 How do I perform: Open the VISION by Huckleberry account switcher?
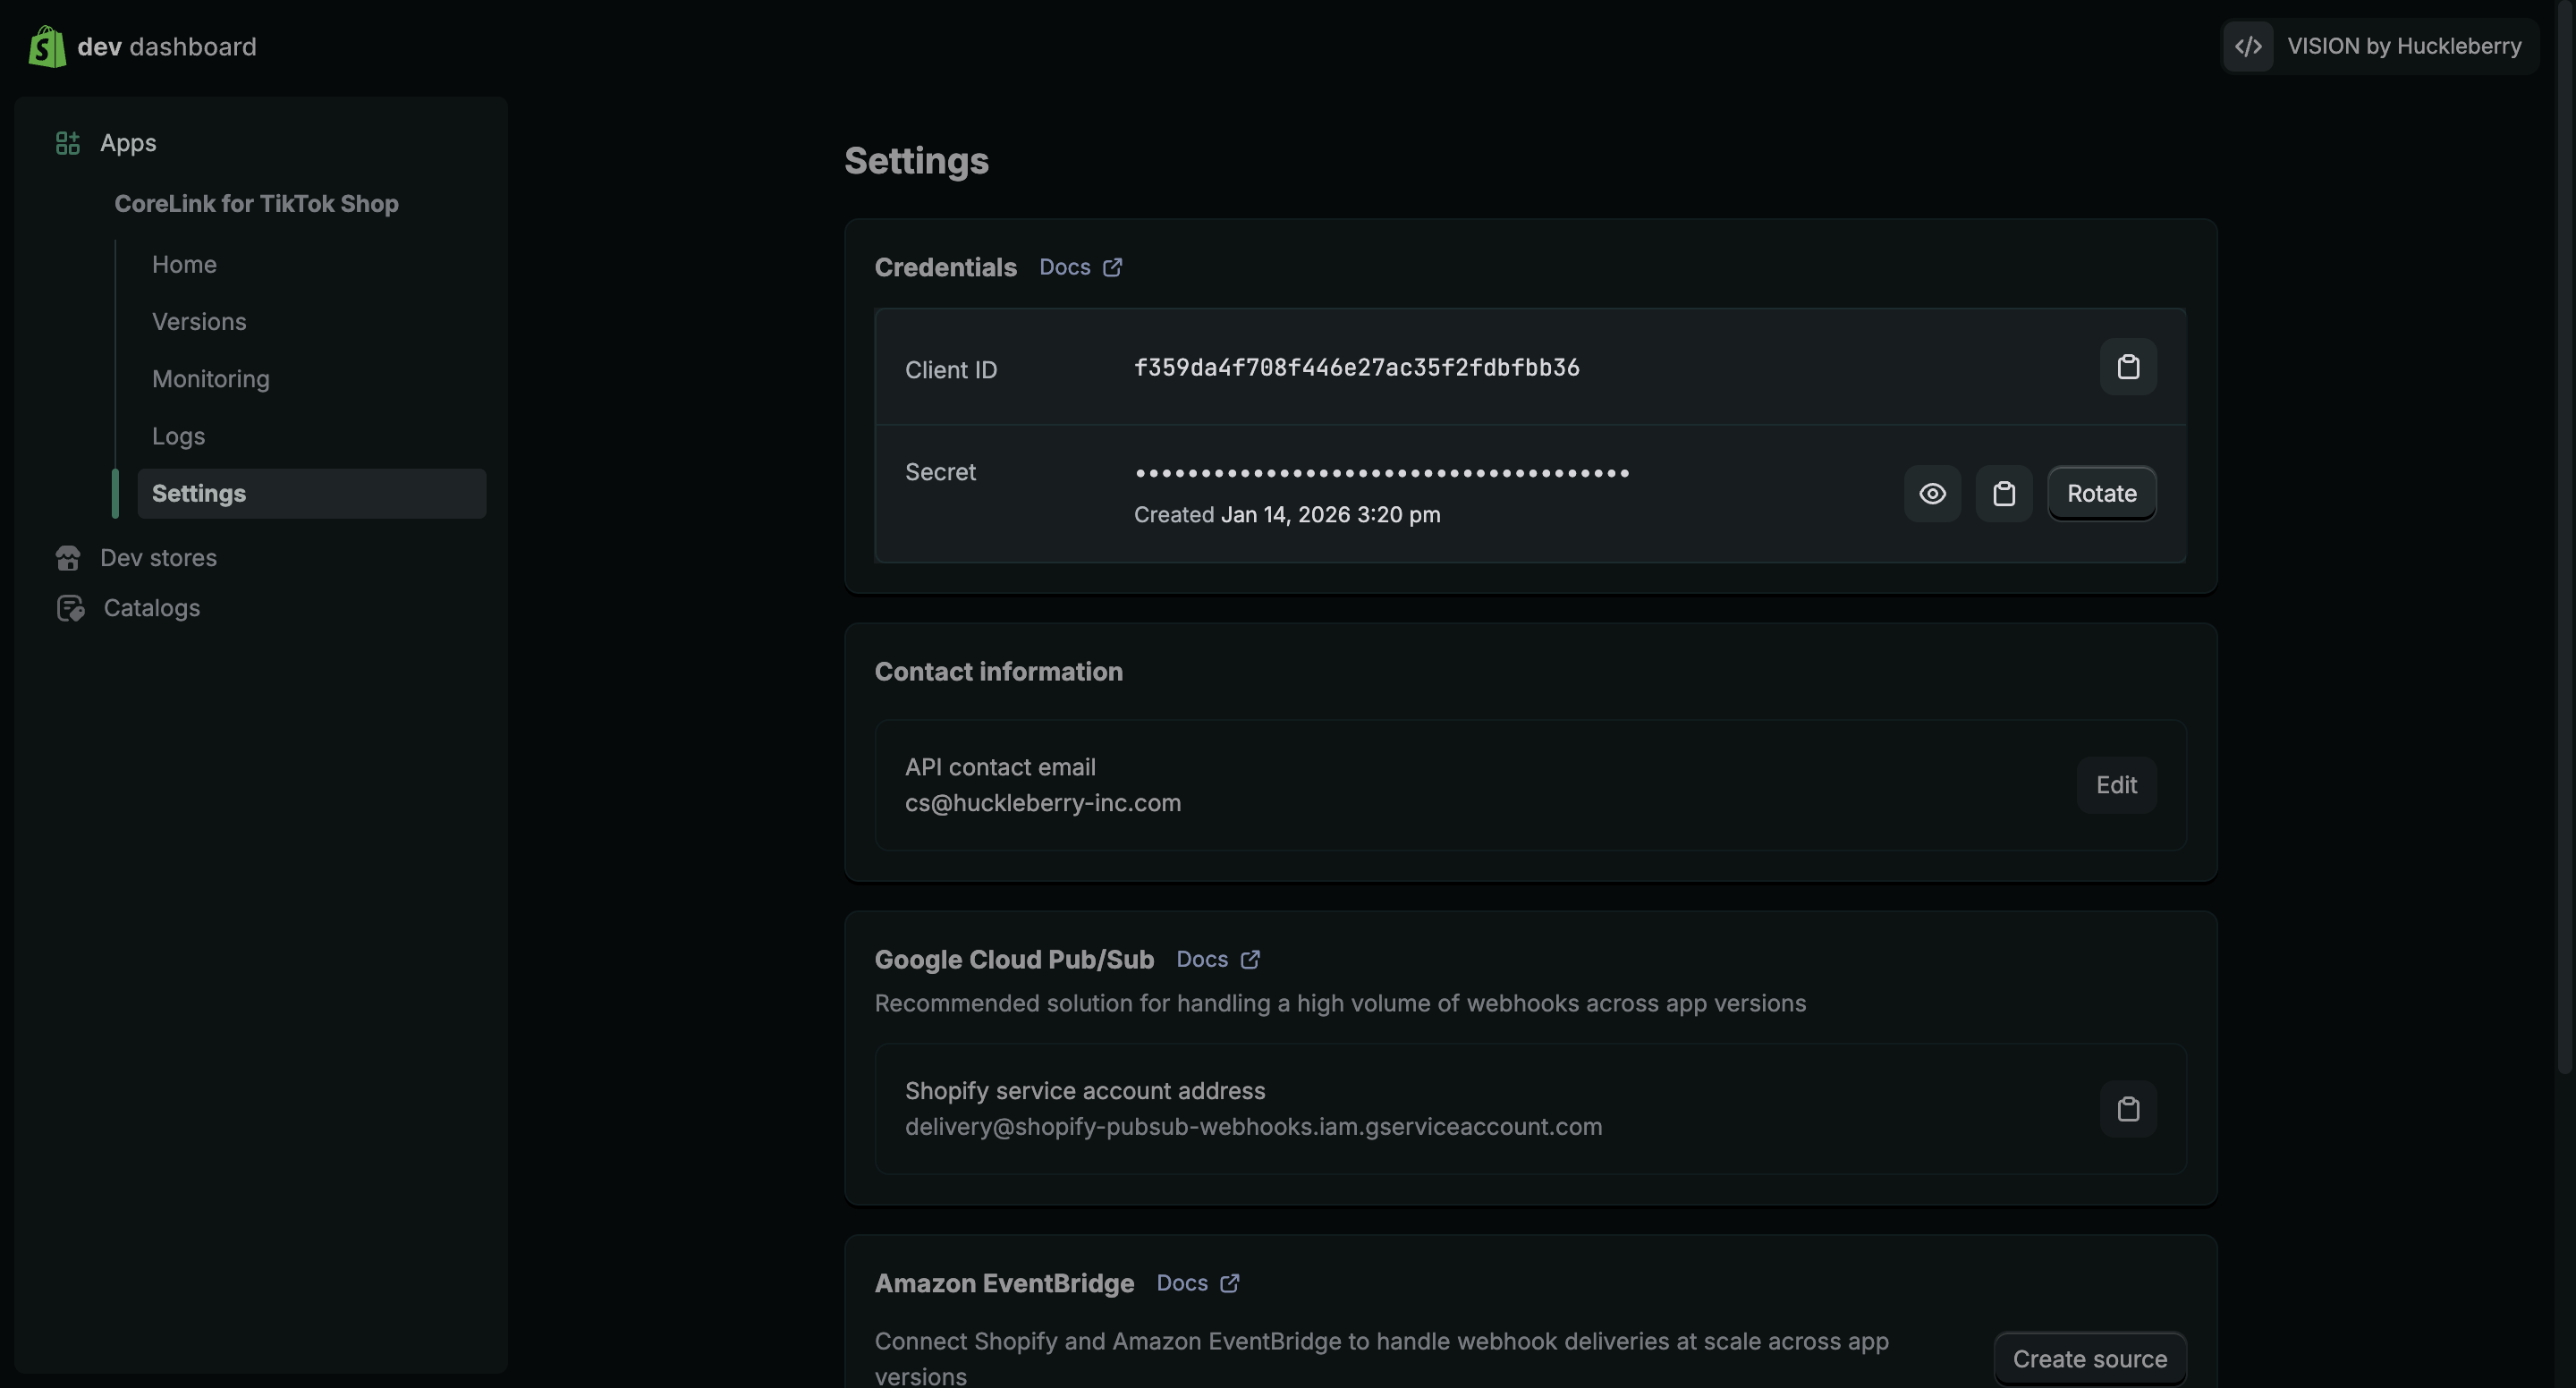tap(2380, 46)
